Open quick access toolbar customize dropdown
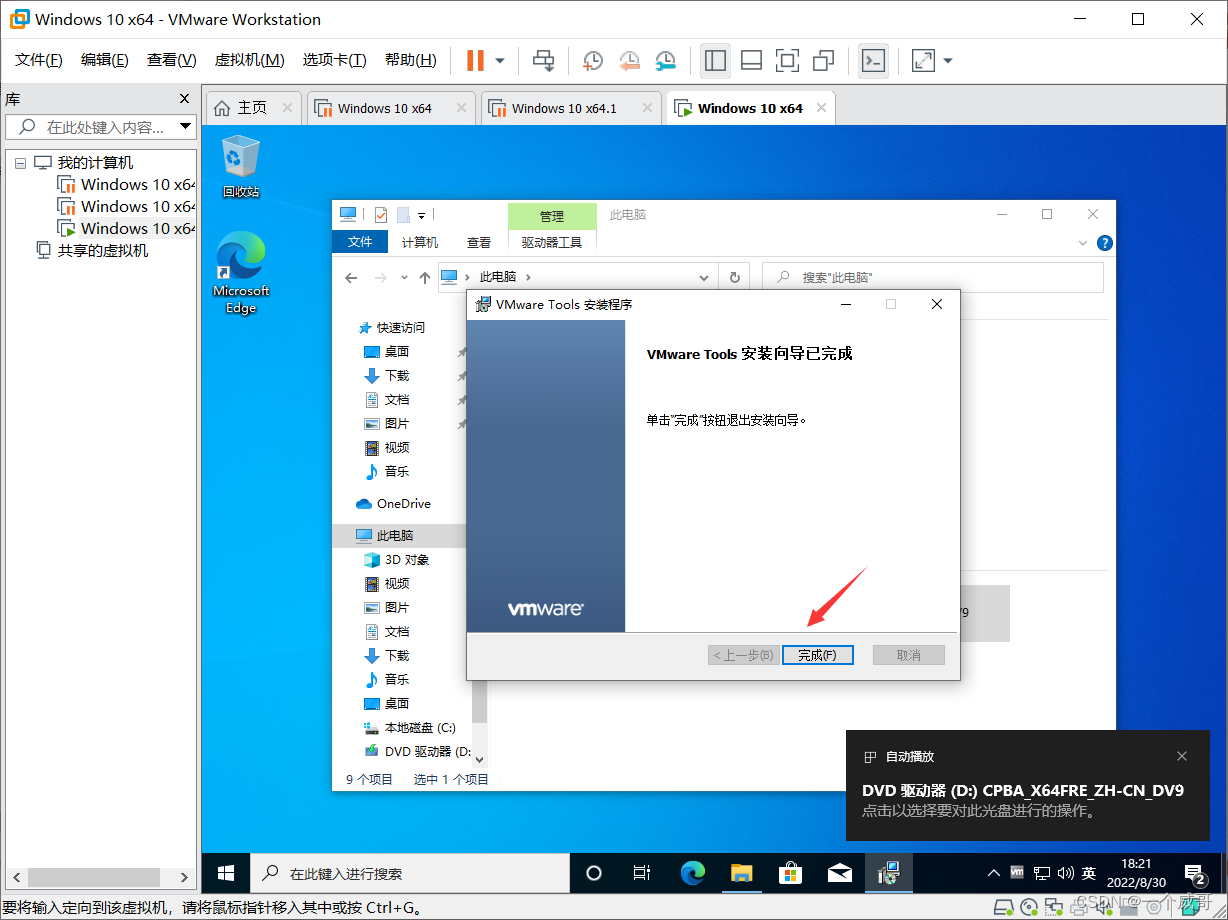The width and height of the screenshot is (1228, 920). tap(422, 215)
